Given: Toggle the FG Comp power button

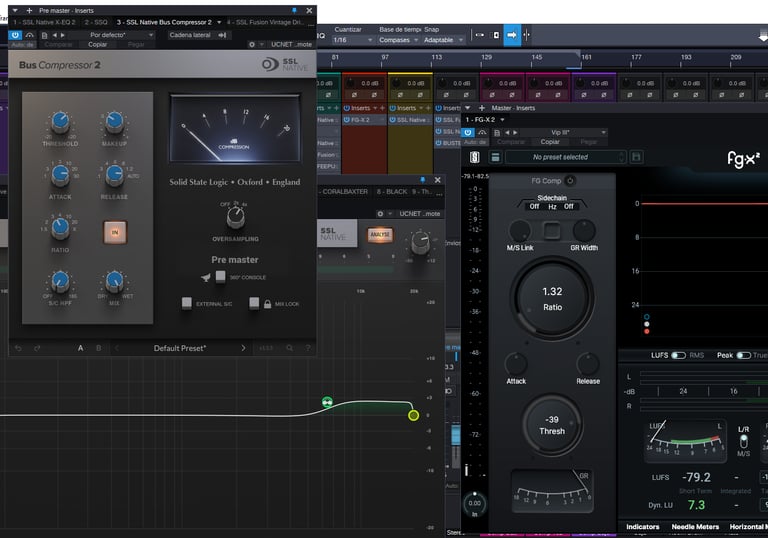Looking at the screenshot, I should (570, 180).
